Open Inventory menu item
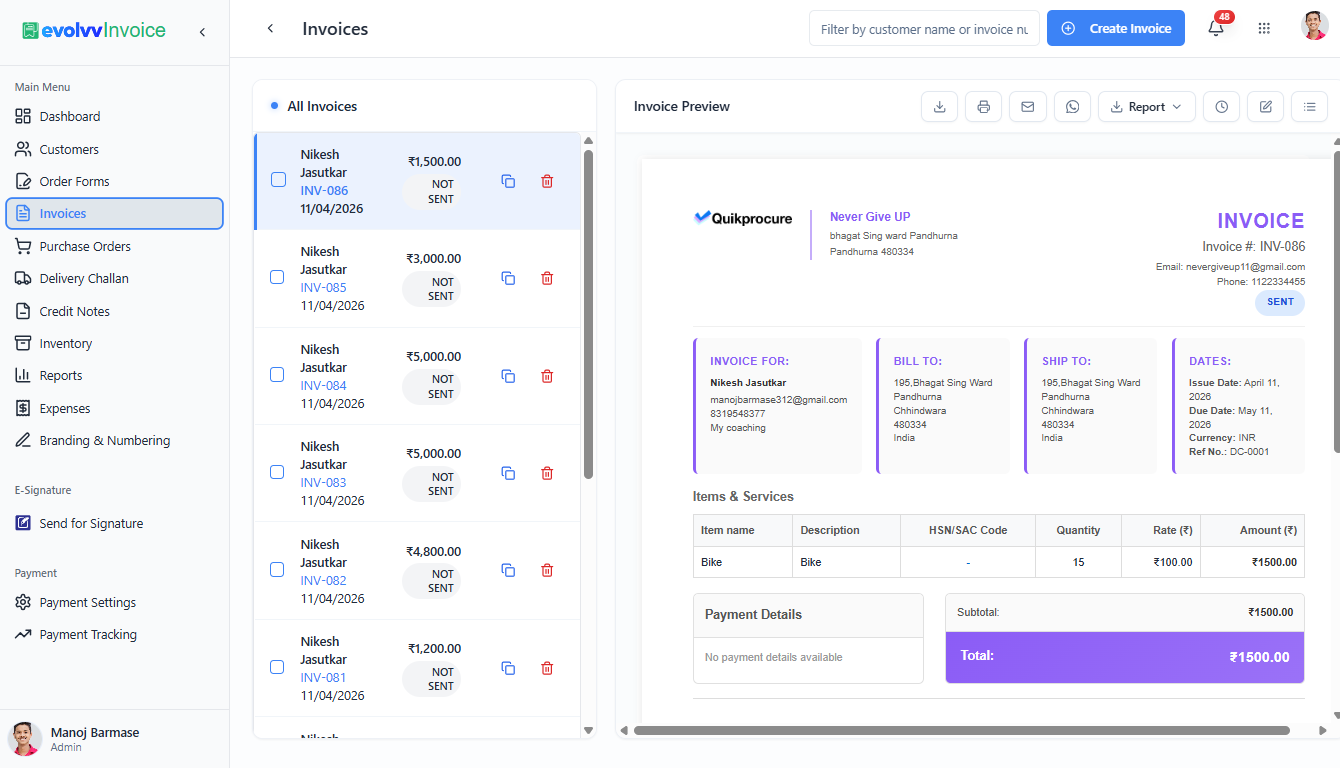This screenshot has height=768, width=1340. click(114, 343)
